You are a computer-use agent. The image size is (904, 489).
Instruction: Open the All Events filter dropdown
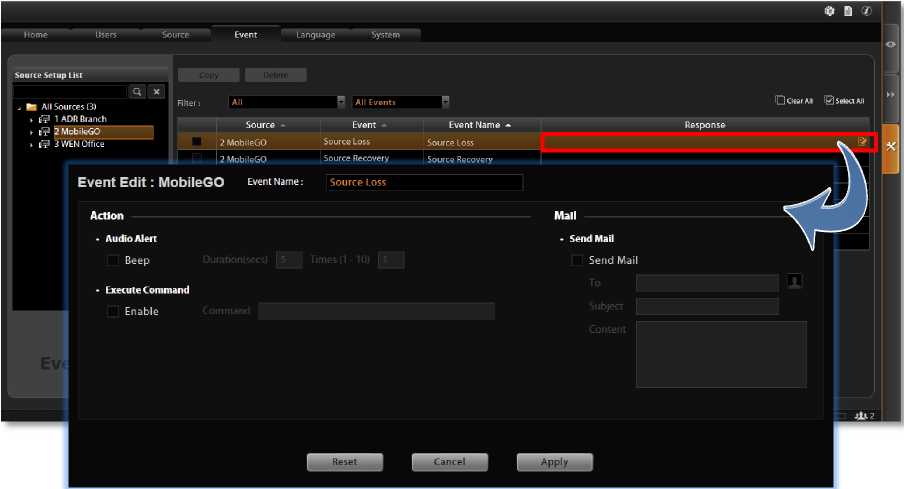click(x=445, y=102)
